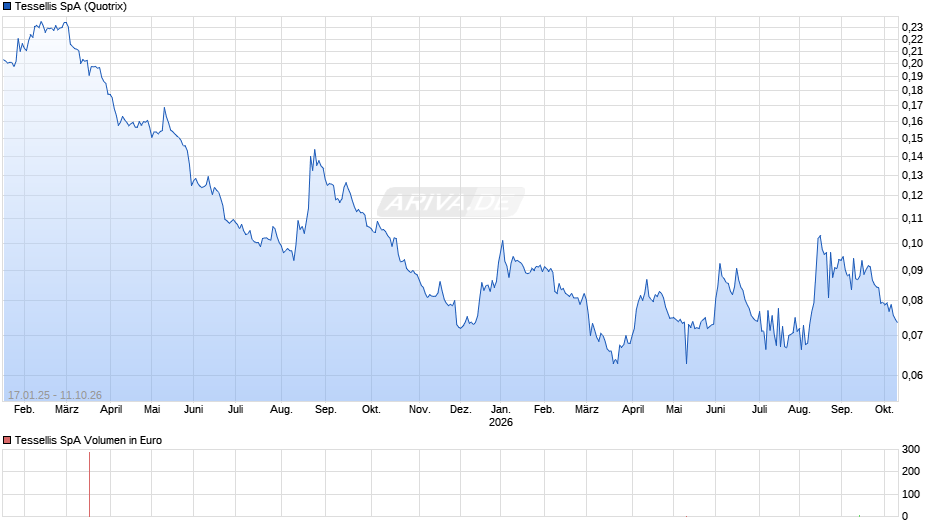Click the '0,12' price axis label
Image resolution: width=940 pixels, height=526 pixels.
[912, 196]
